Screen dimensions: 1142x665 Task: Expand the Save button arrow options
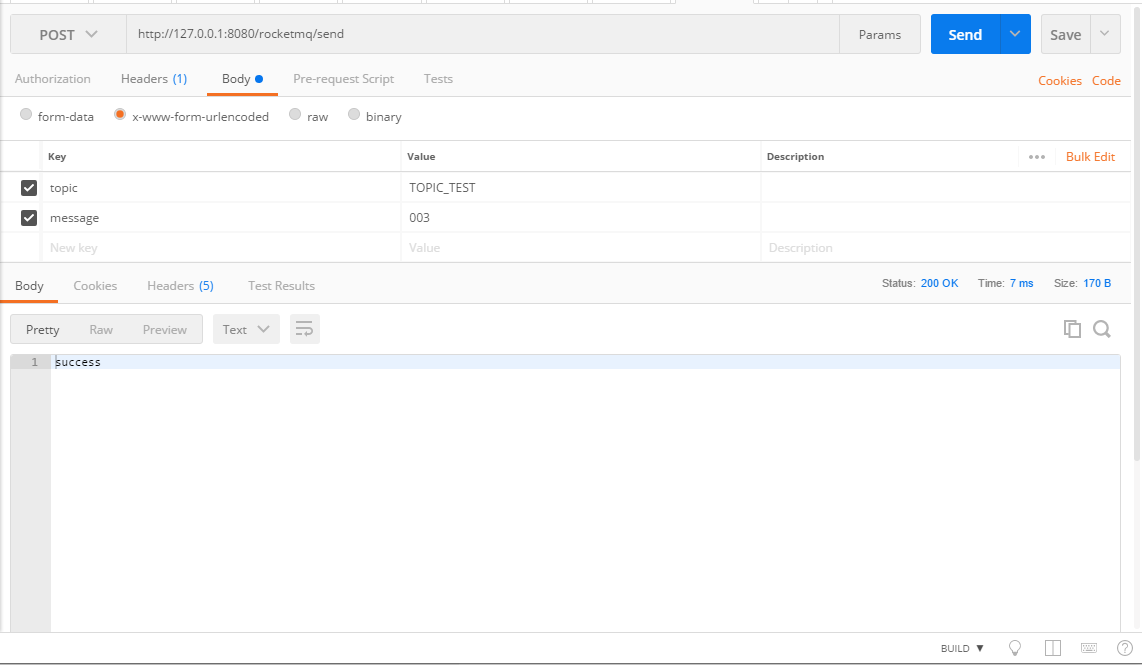pos(1105,34)
